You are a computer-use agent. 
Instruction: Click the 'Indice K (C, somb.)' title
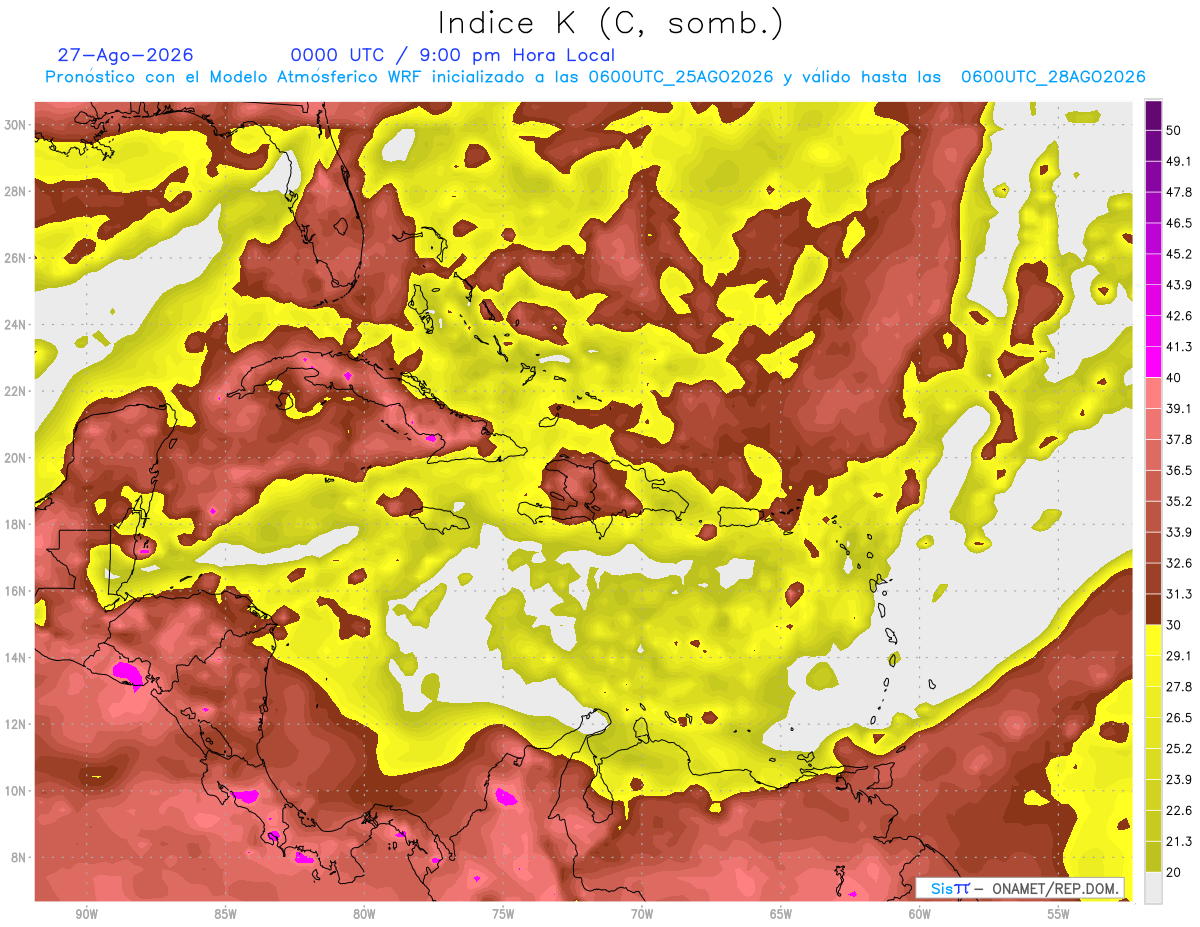611,23
